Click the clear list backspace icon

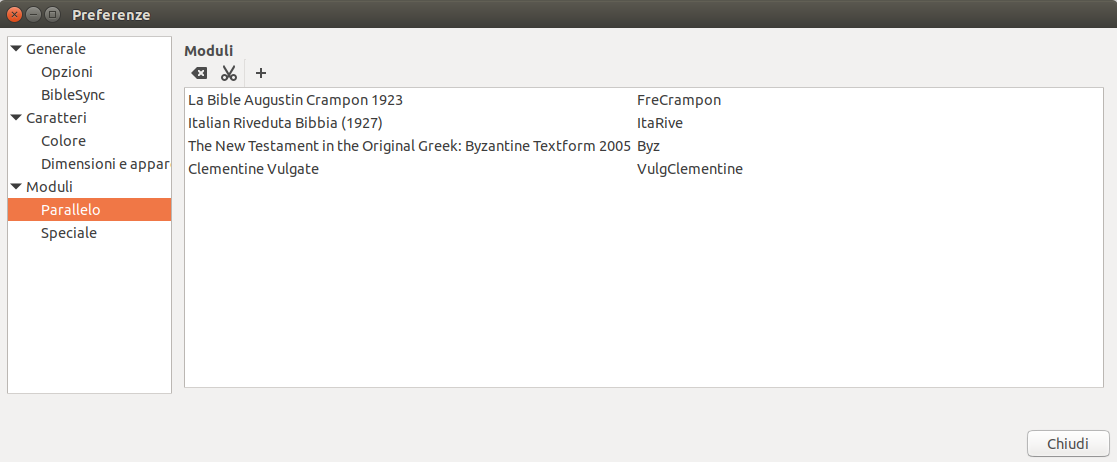[200, 73]
